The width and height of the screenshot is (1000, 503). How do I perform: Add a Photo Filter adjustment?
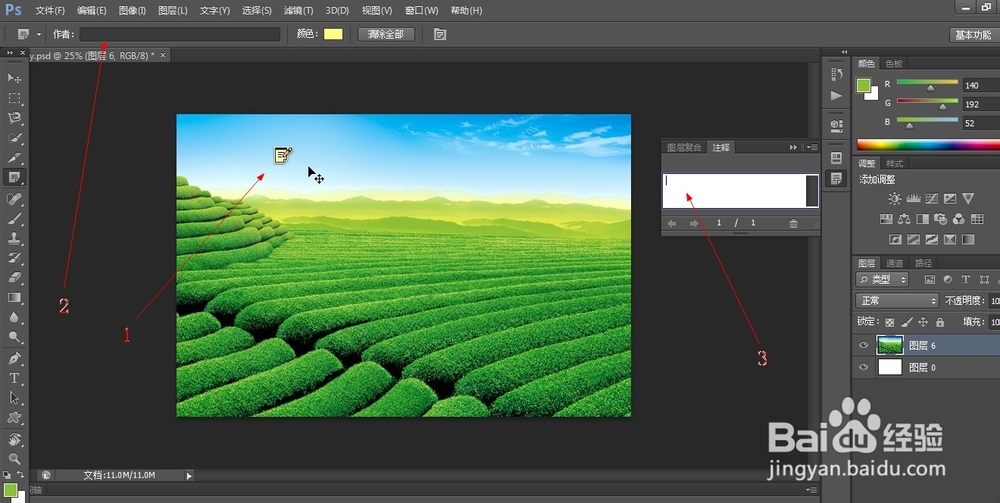point(940,219)
